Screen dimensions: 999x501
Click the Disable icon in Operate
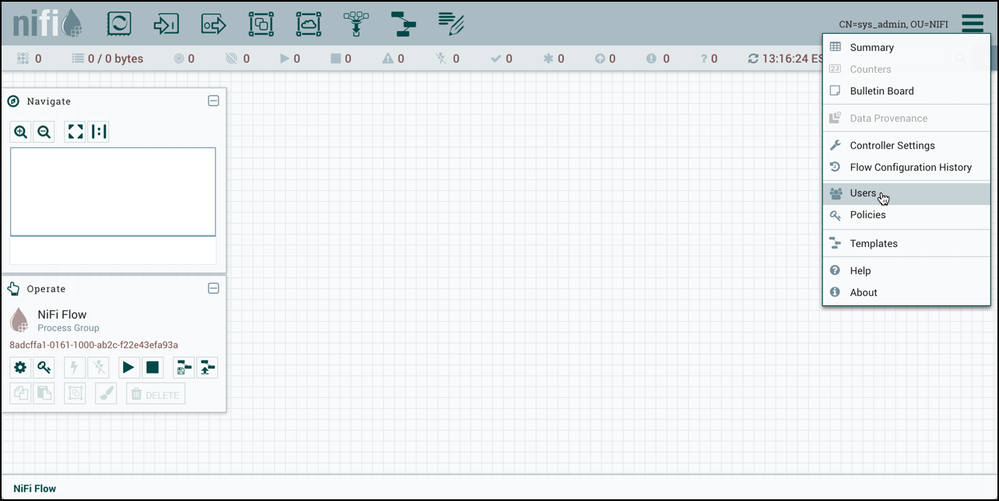pyautogui.click(x=98, y=368)
